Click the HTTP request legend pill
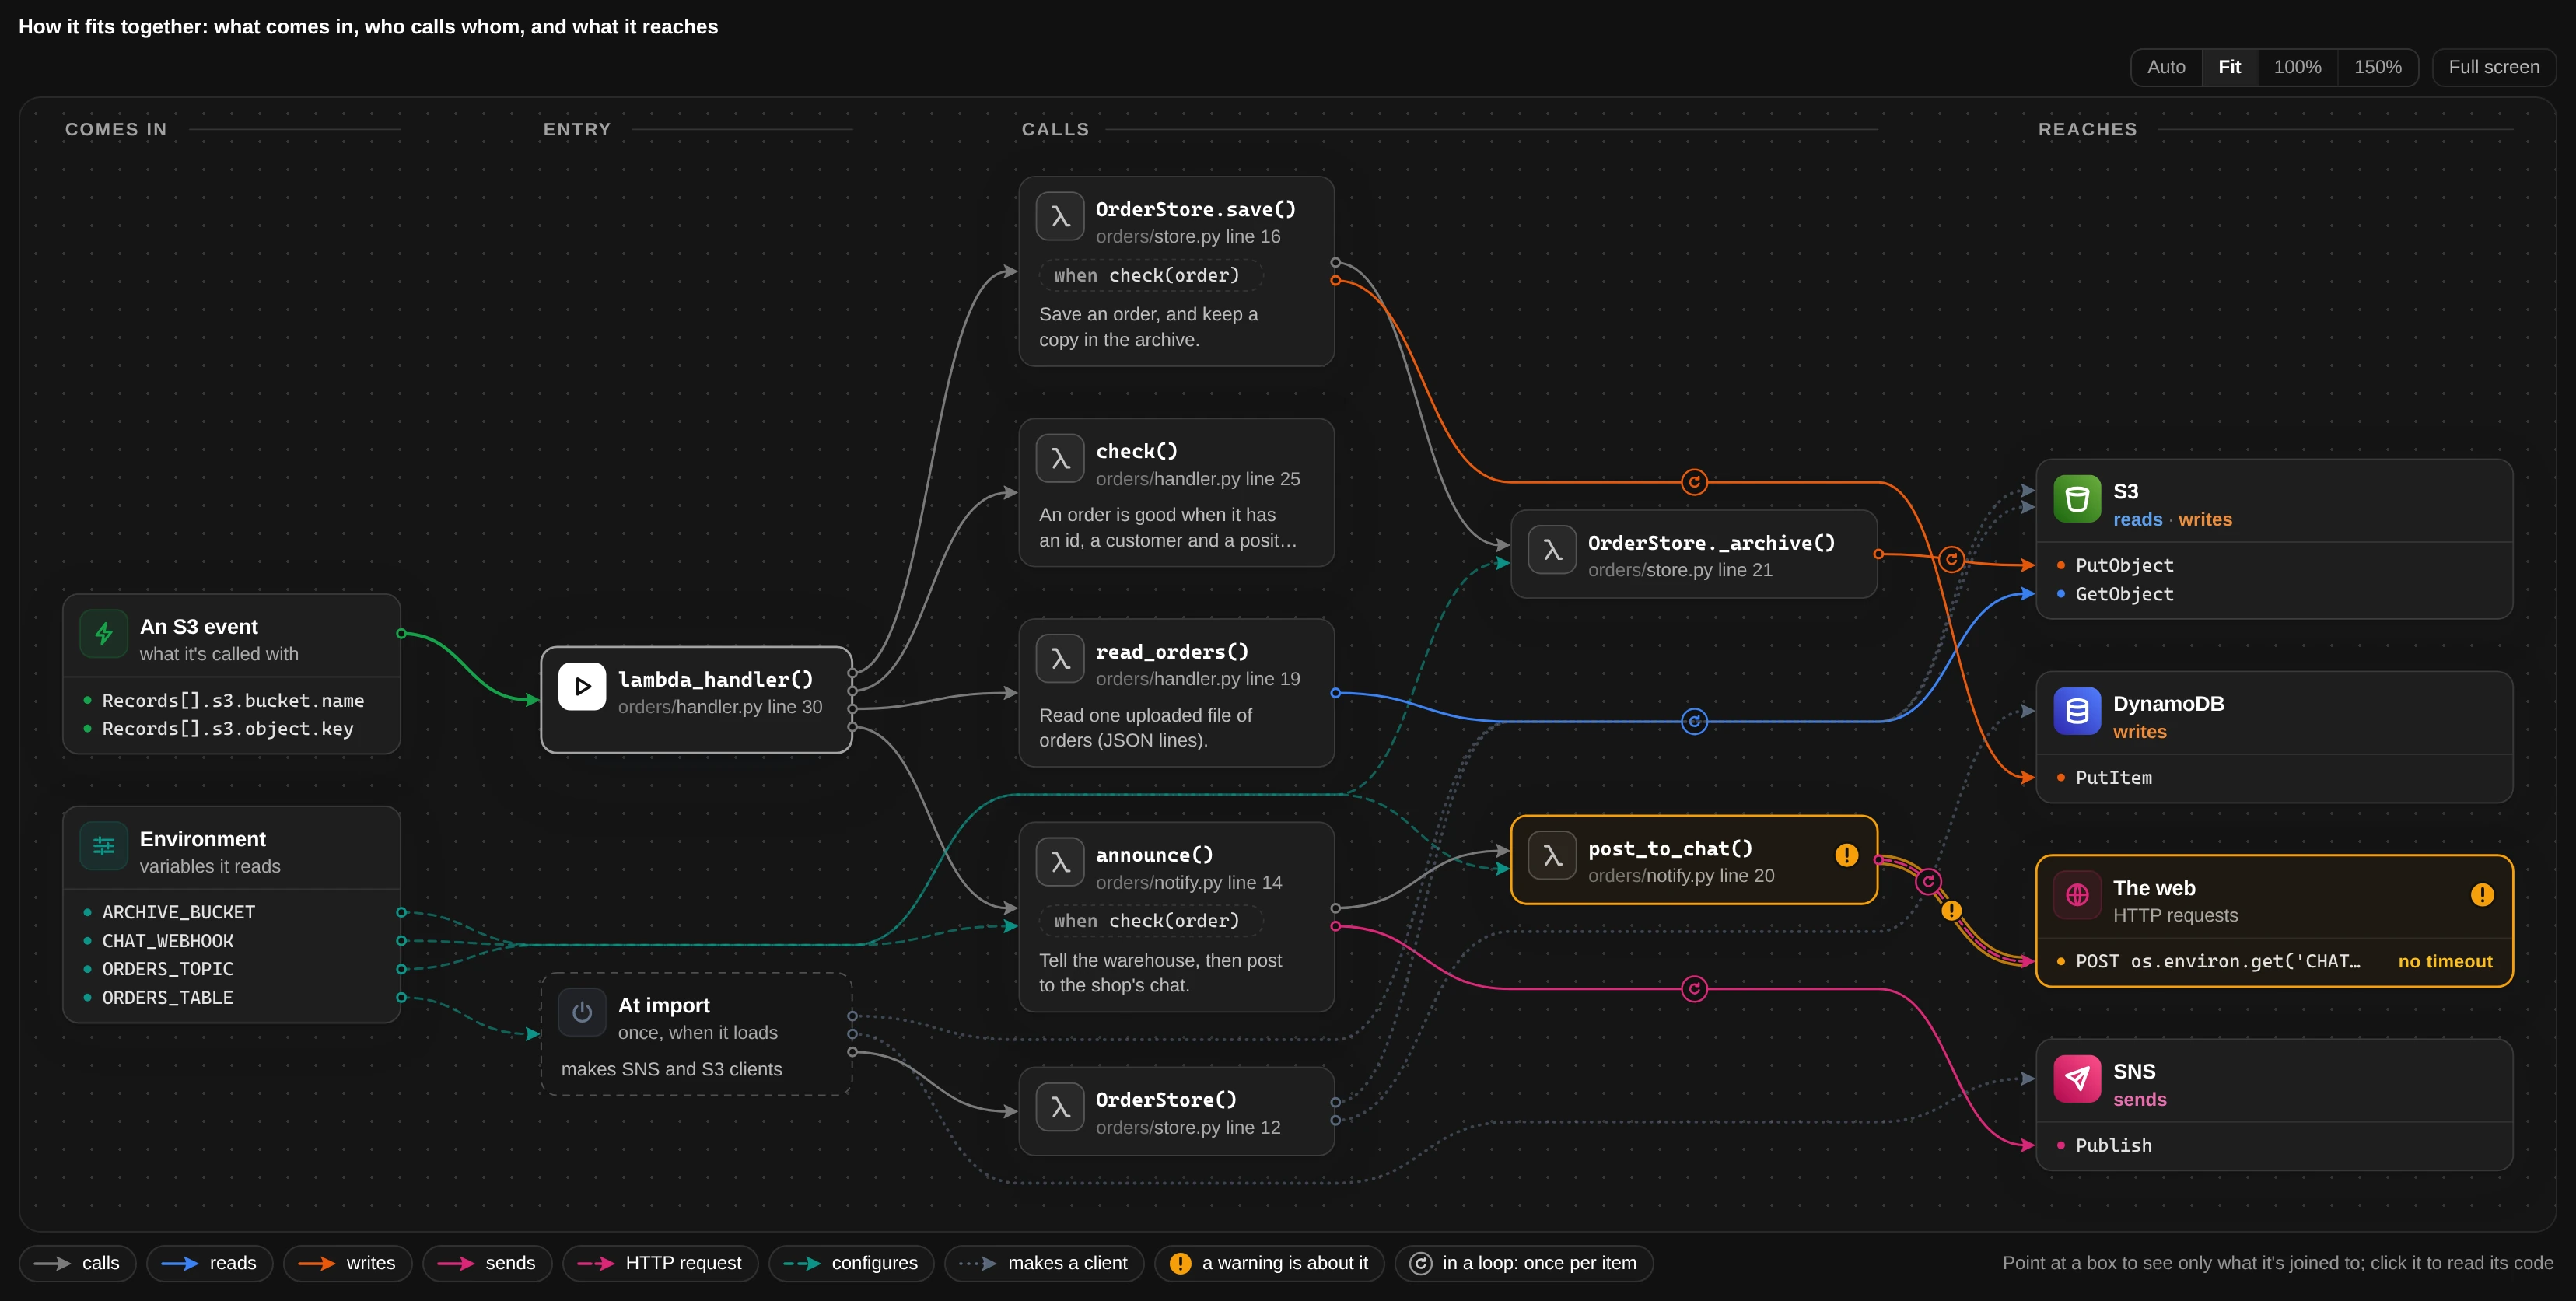This screenshot has width=2576, height=1301. 660,1263
